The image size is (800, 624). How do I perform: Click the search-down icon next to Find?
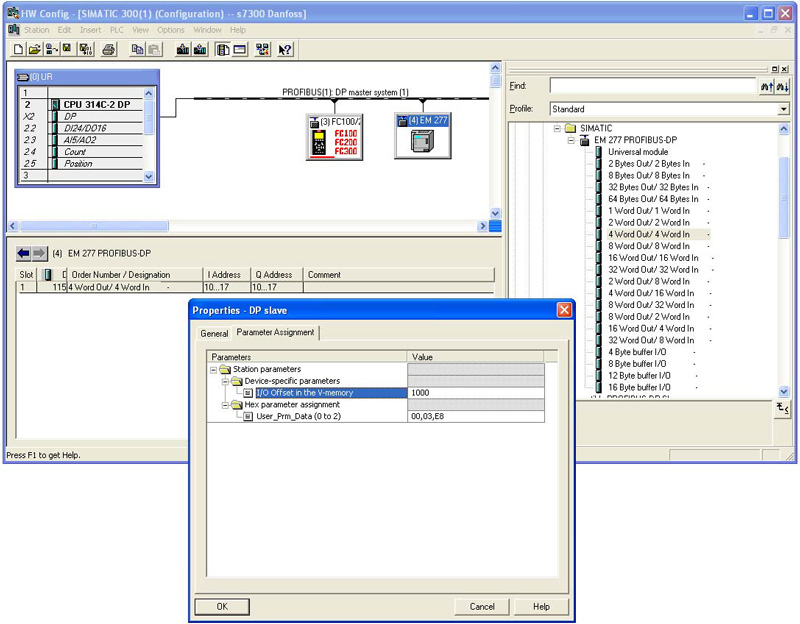[782, 87]
